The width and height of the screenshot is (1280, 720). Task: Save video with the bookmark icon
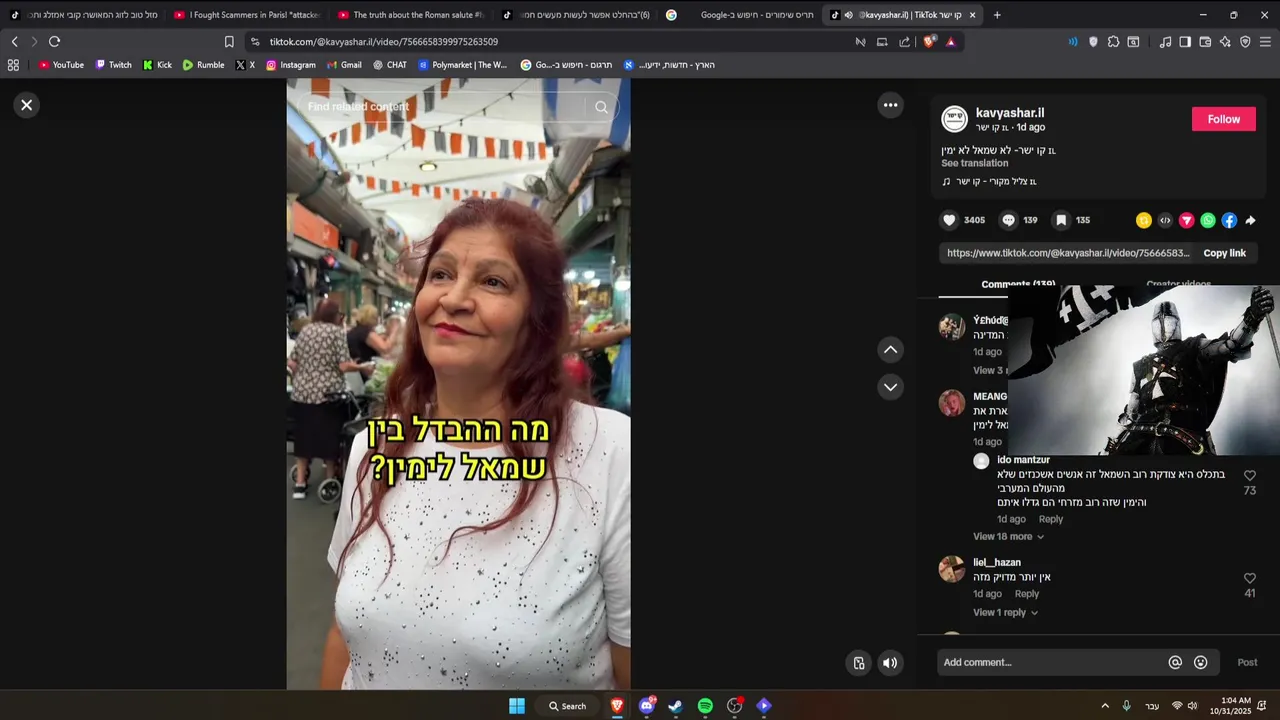pyautogui.click(x=1061, y=220)
